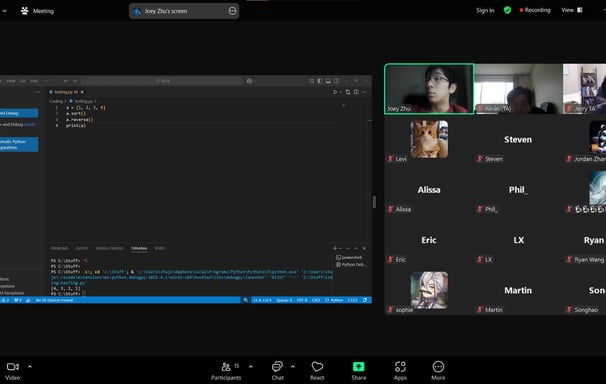Switch to the PORTS panel tab

[x=160, y=248]
